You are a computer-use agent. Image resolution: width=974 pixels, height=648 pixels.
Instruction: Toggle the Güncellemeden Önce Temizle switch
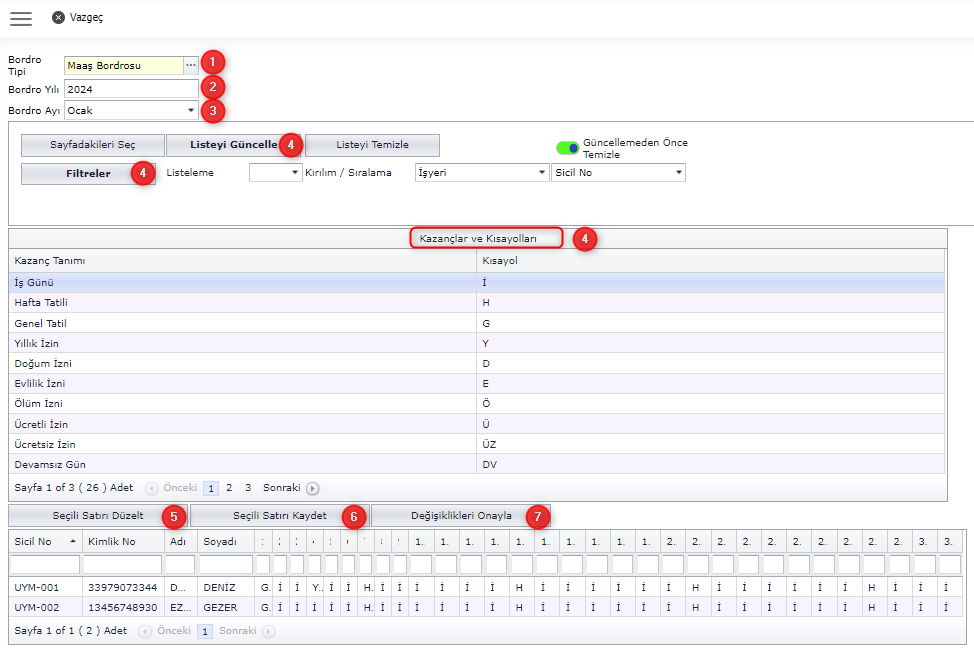(567, 148)
